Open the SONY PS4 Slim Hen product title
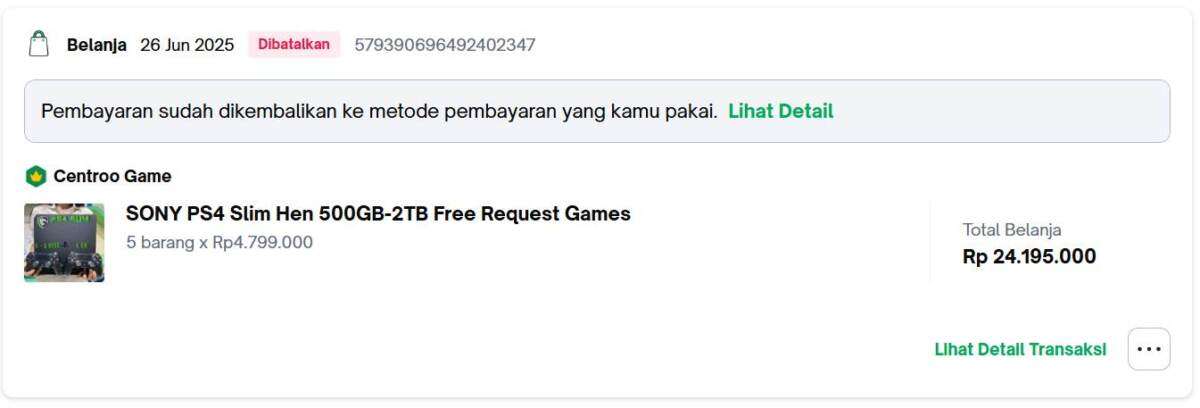The width and height of the screenshot is (1200, 408). point(378,213)
